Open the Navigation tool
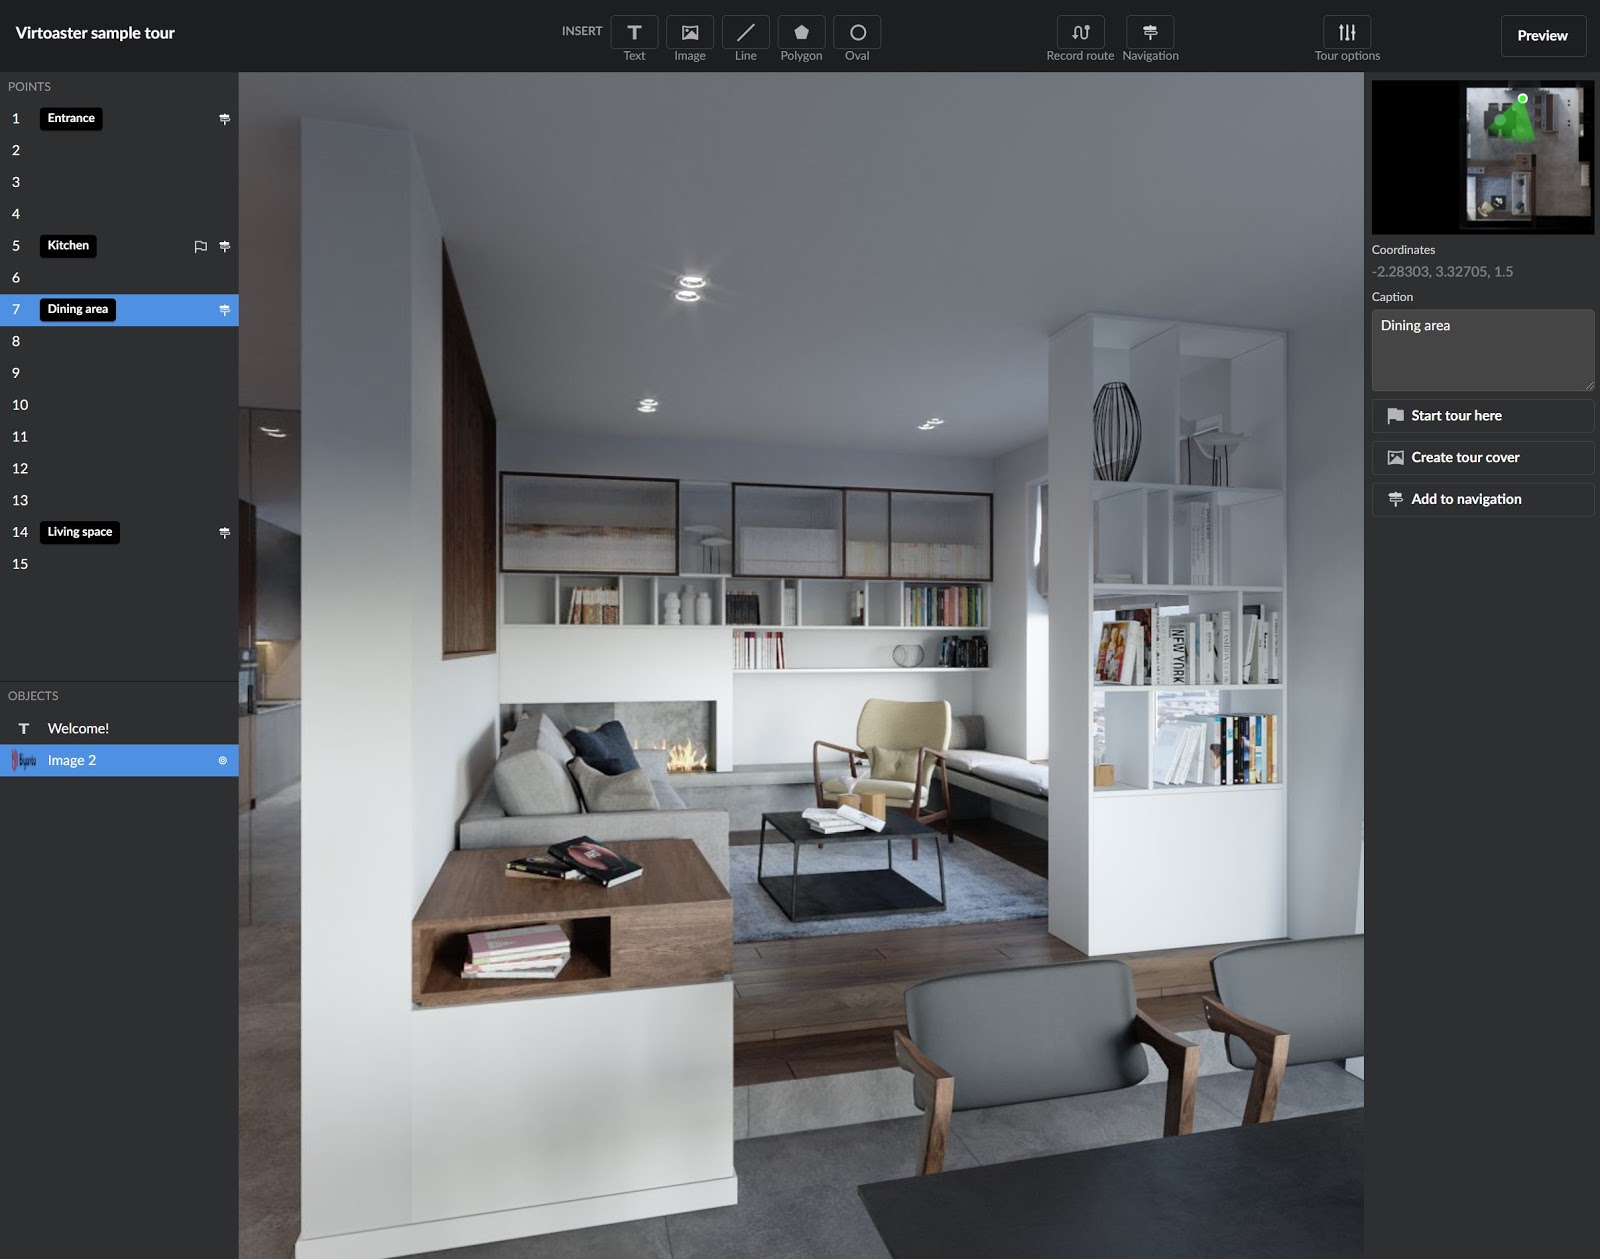1600x1259 pixels. (1150, 33)
